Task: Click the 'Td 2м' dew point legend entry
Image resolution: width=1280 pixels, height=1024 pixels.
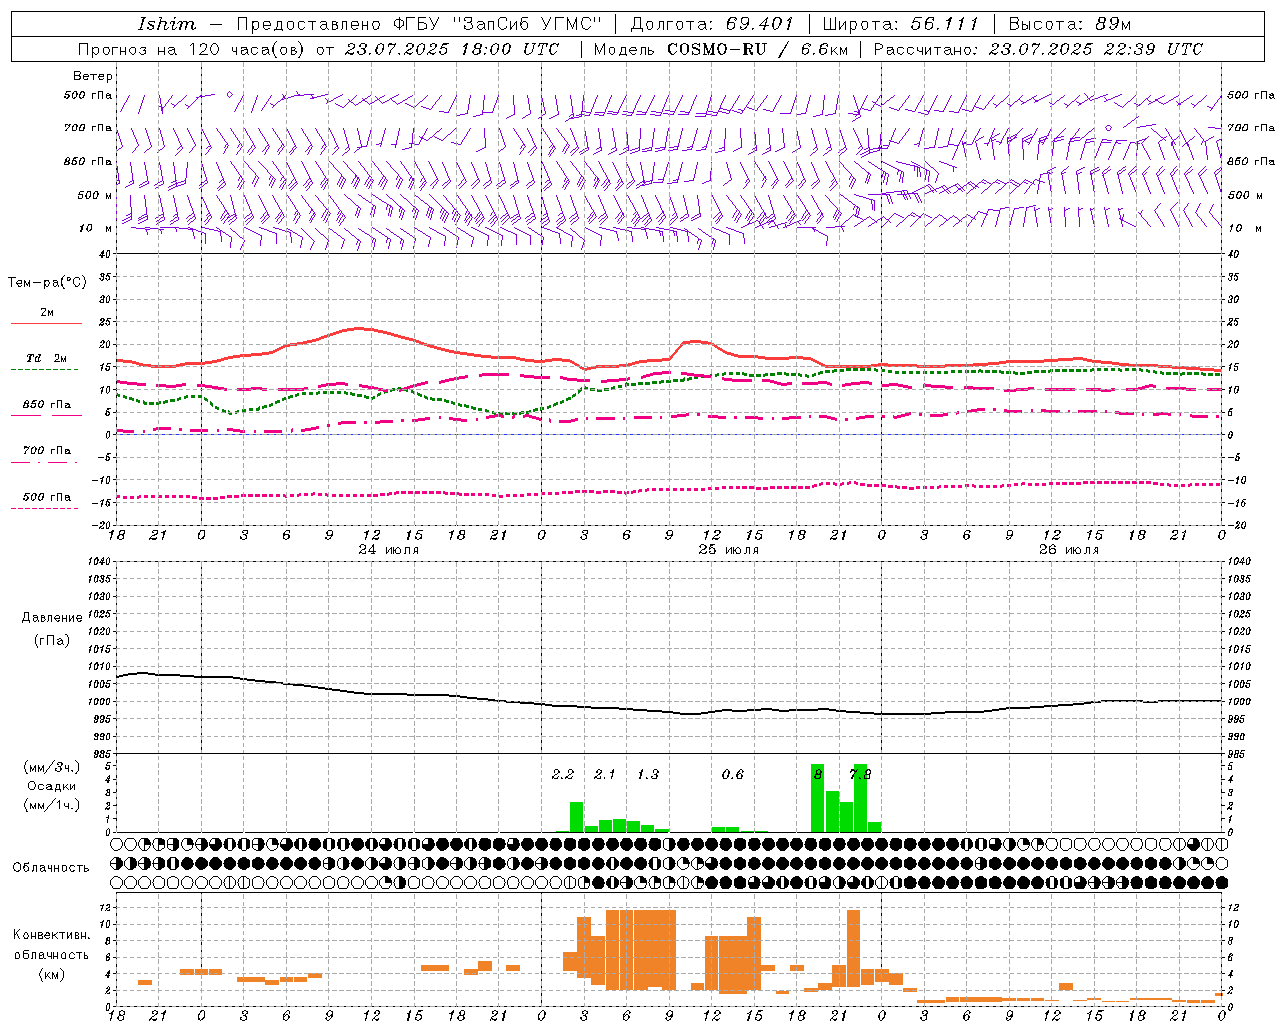Action: [47, 358]
